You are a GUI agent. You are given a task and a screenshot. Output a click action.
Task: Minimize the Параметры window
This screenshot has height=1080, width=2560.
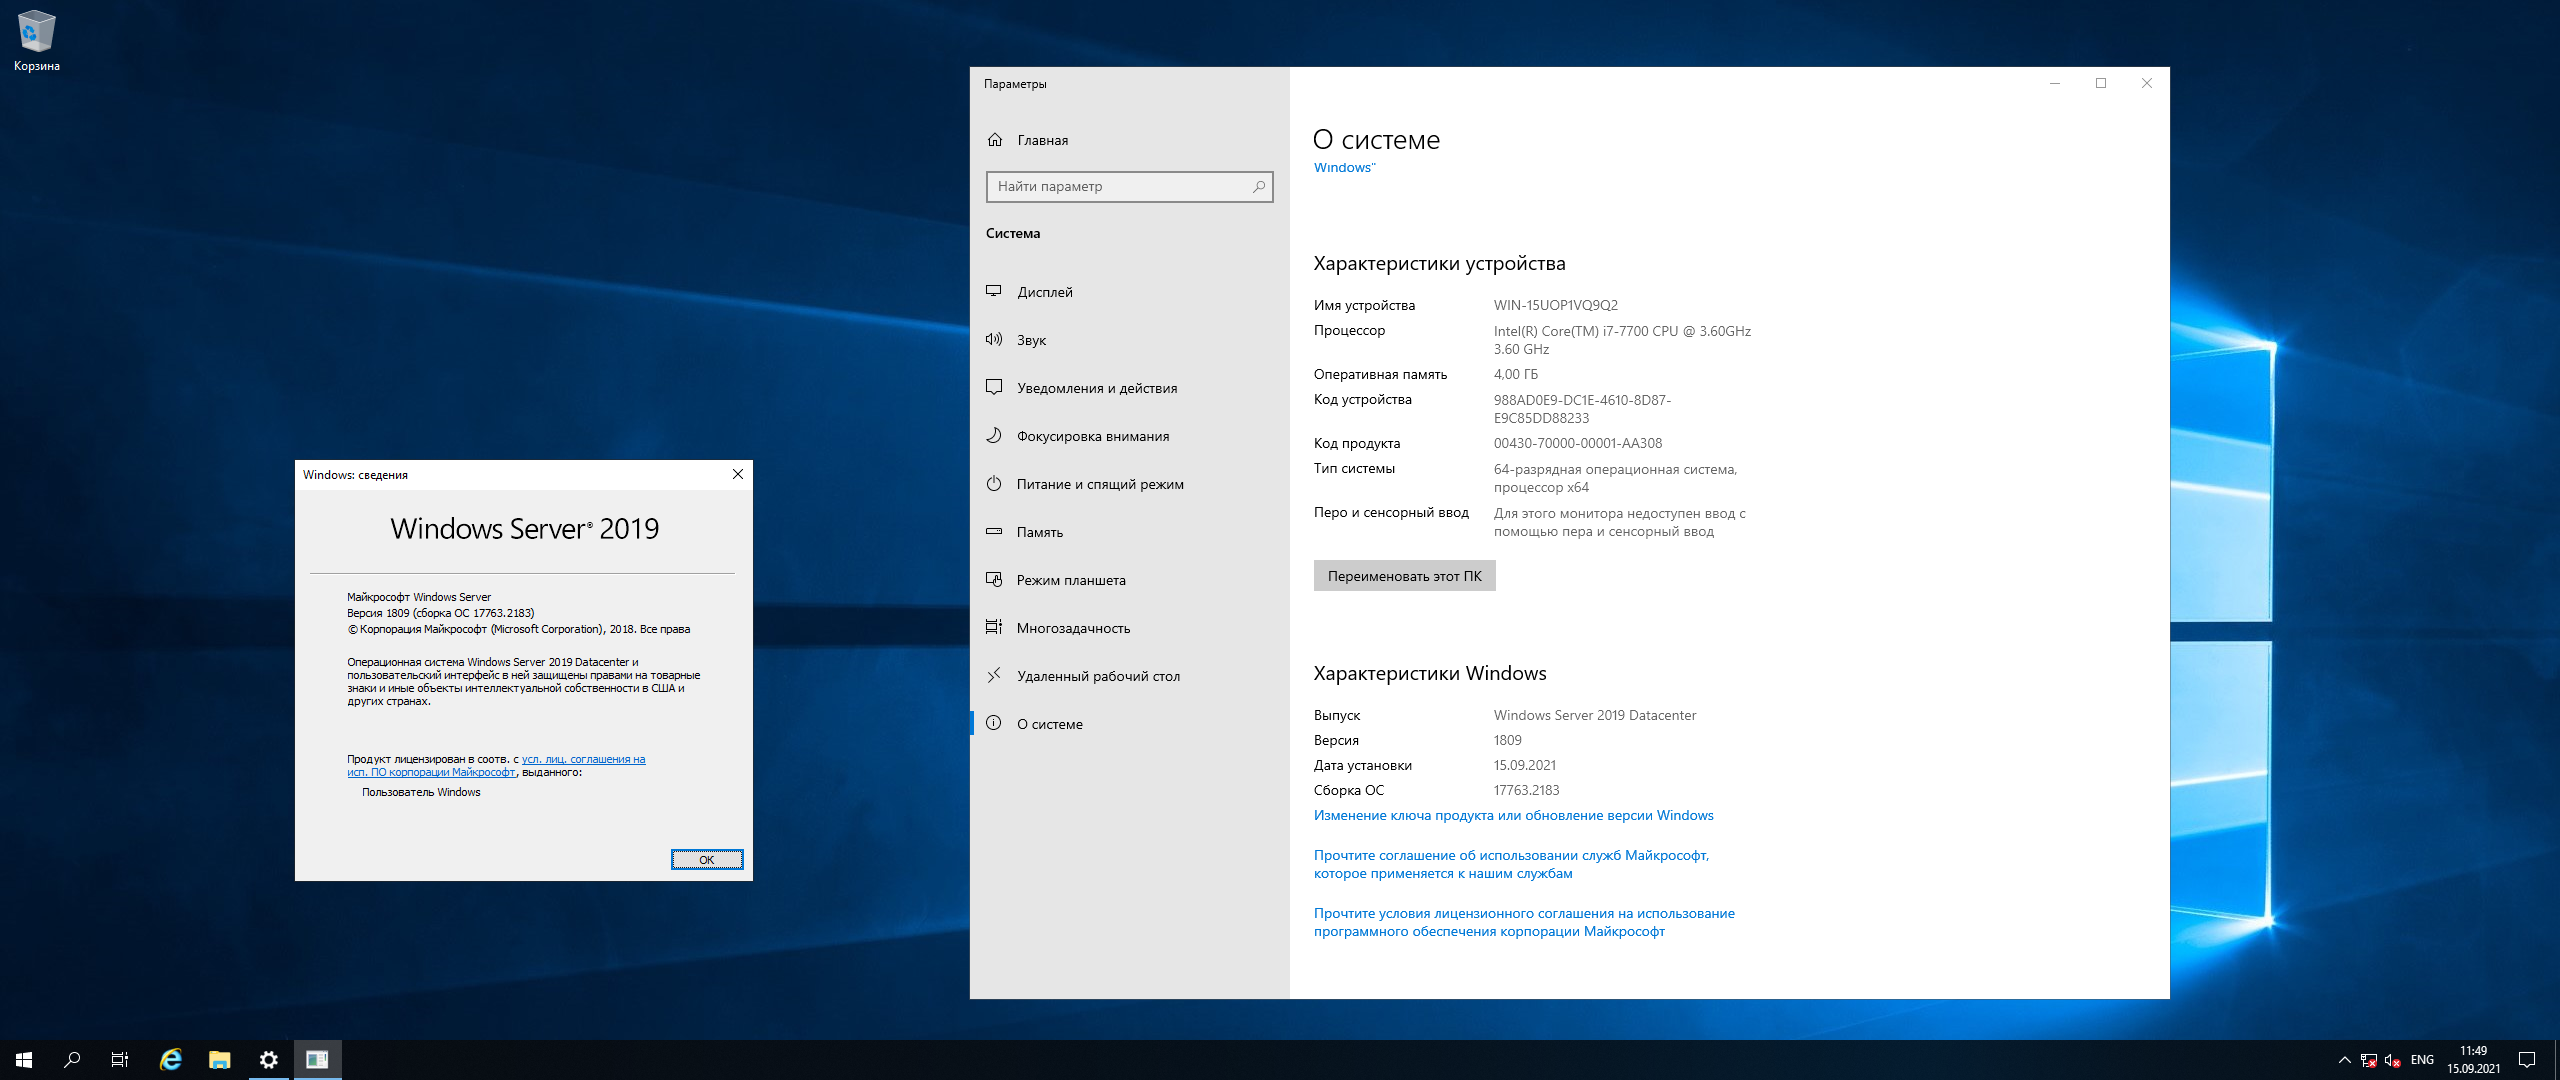[x=2055, y=83]
